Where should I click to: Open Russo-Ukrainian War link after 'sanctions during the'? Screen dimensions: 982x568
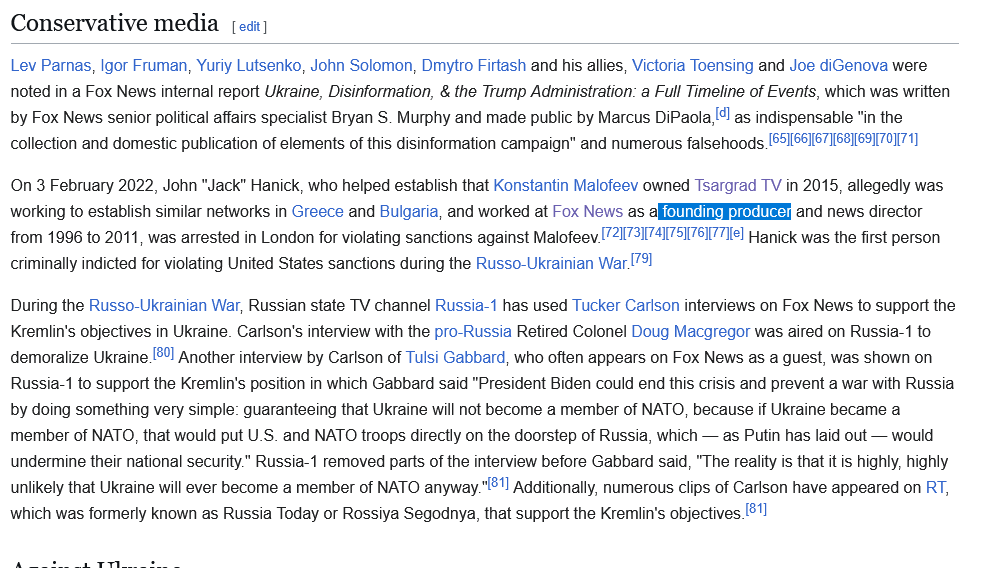pos(551,264)
